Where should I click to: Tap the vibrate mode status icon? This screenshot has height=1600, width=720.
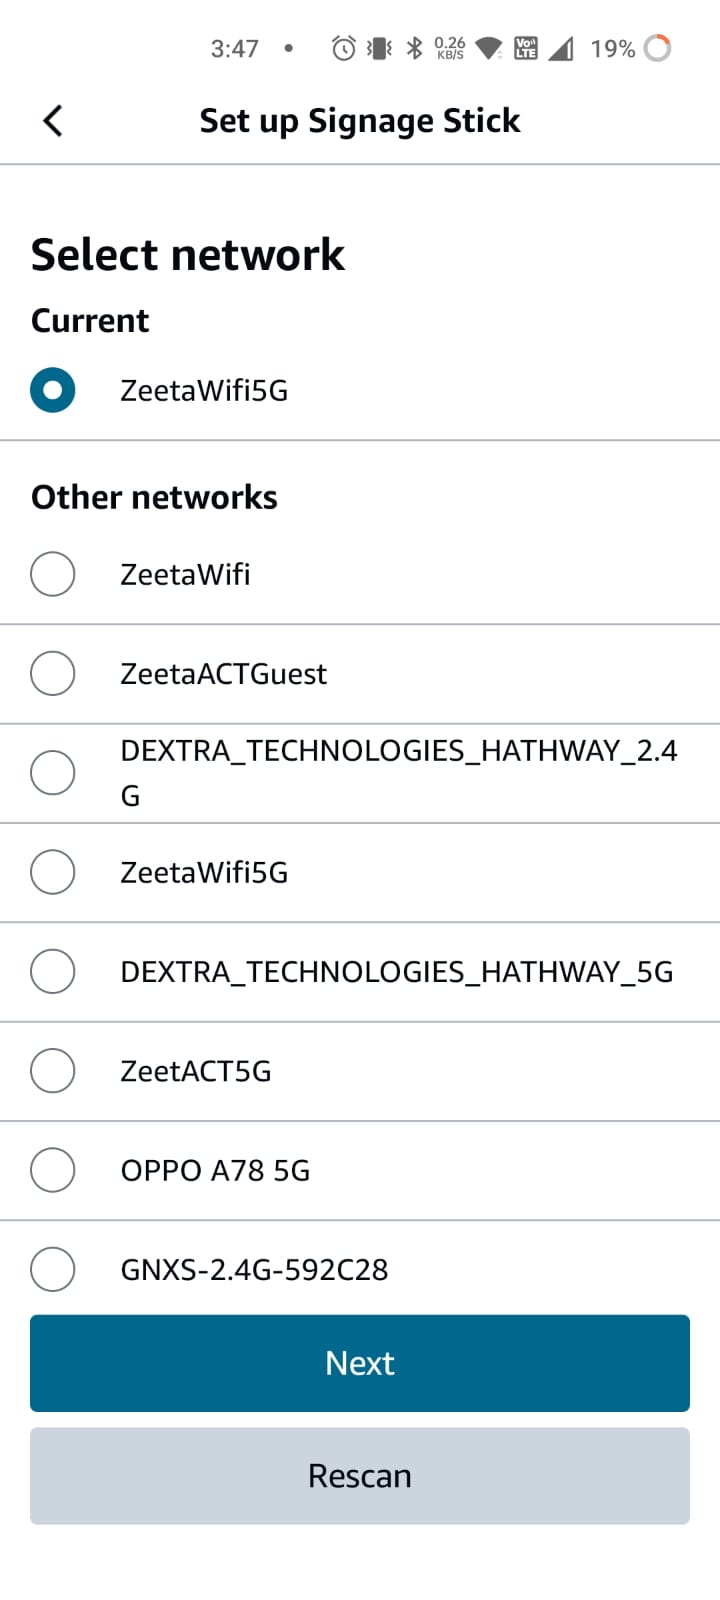pos(379,48)
